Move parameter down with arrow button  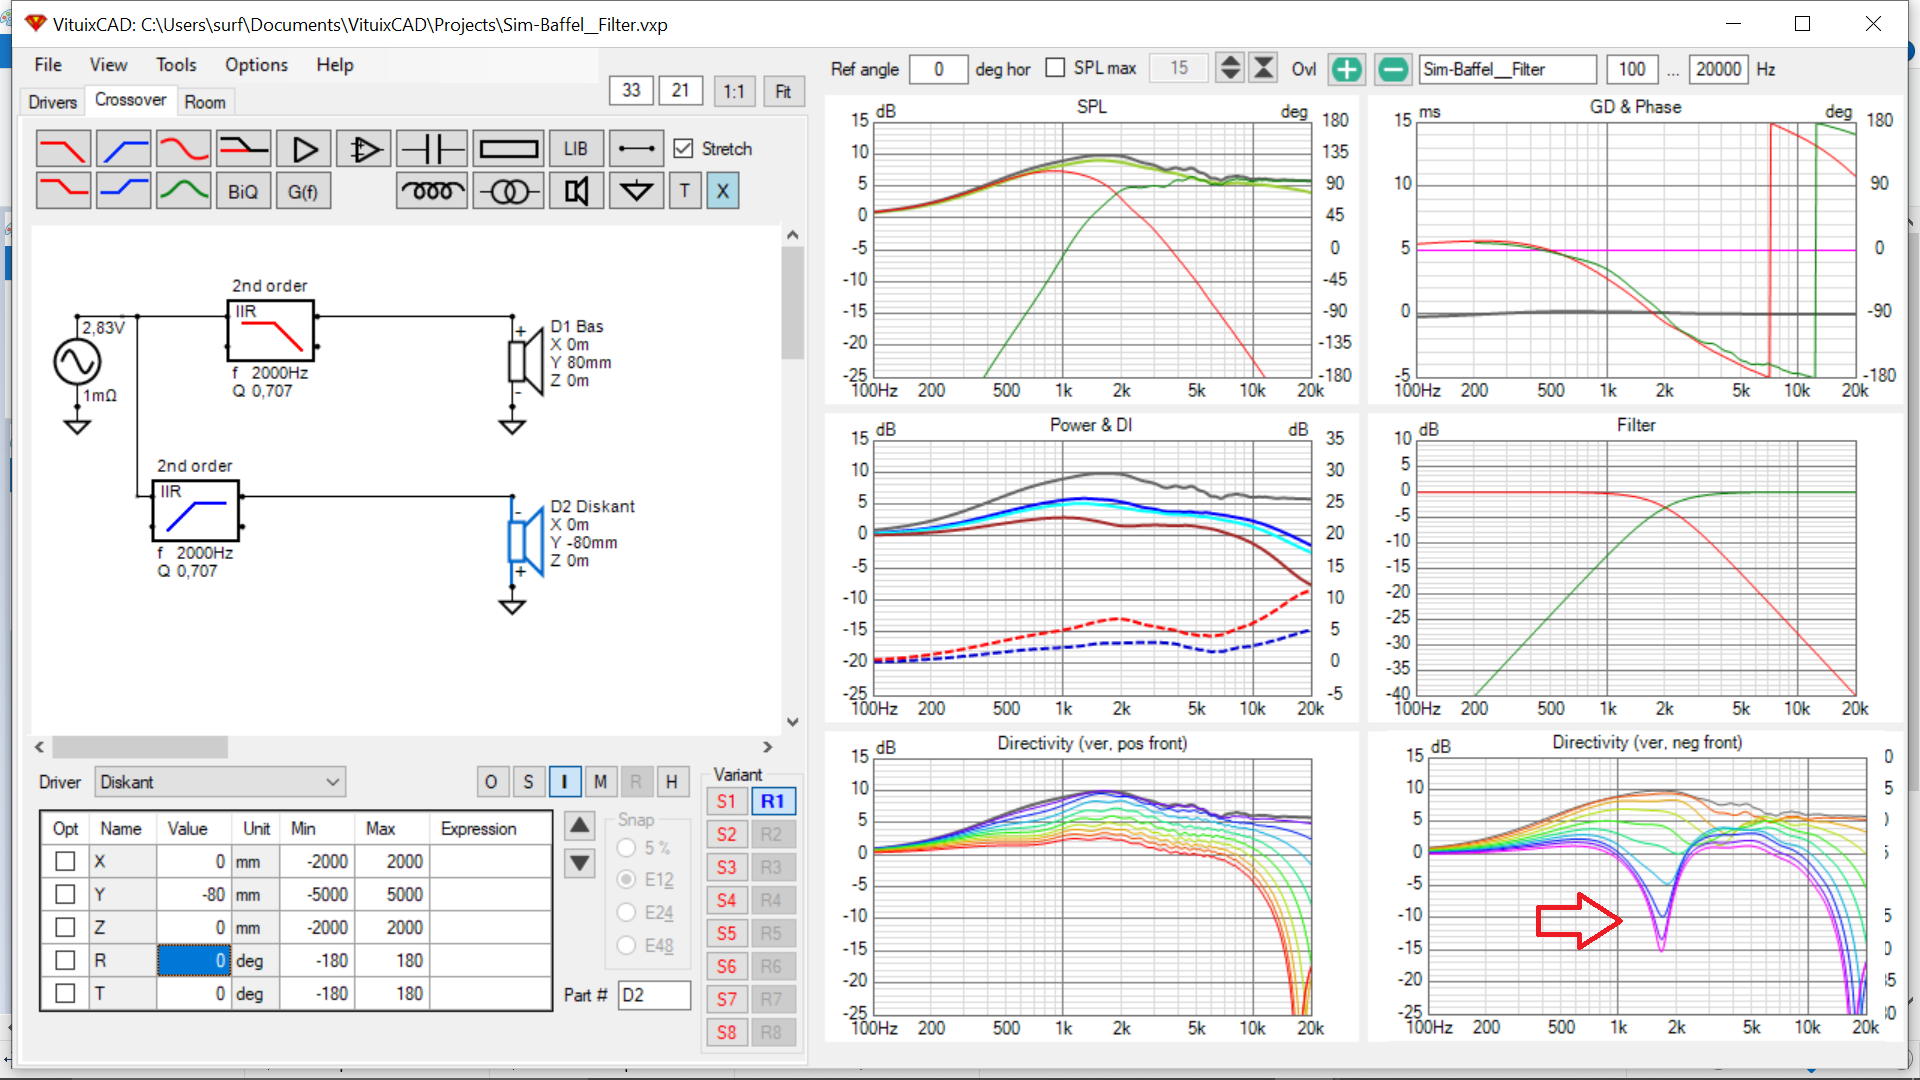point(580,863)
